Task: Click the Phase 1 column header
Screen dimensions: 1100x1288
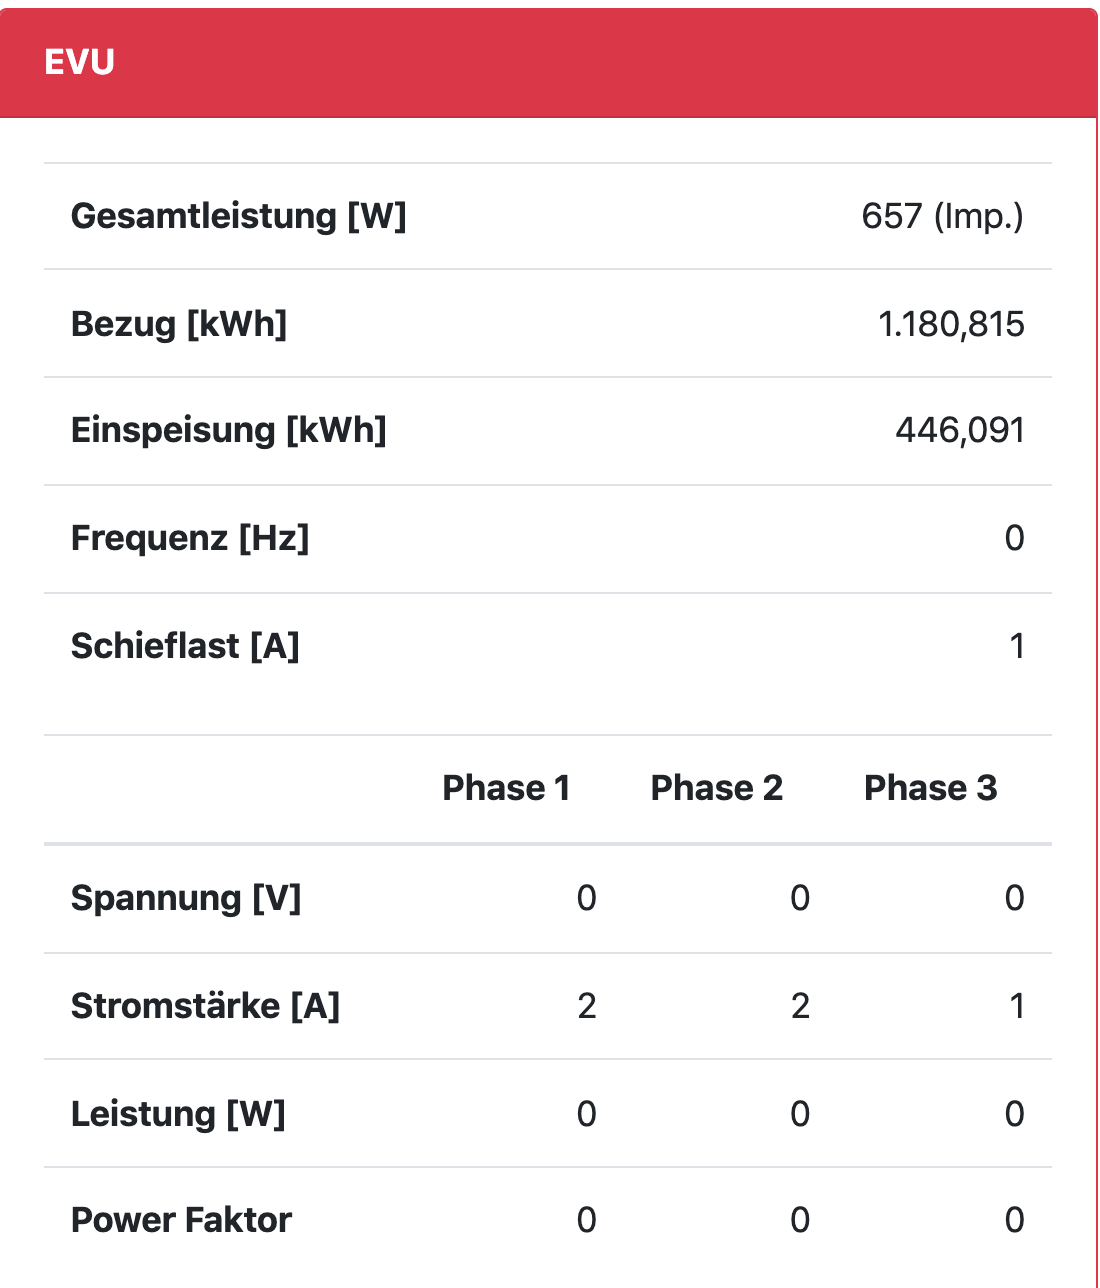Action: coord(506,788)
